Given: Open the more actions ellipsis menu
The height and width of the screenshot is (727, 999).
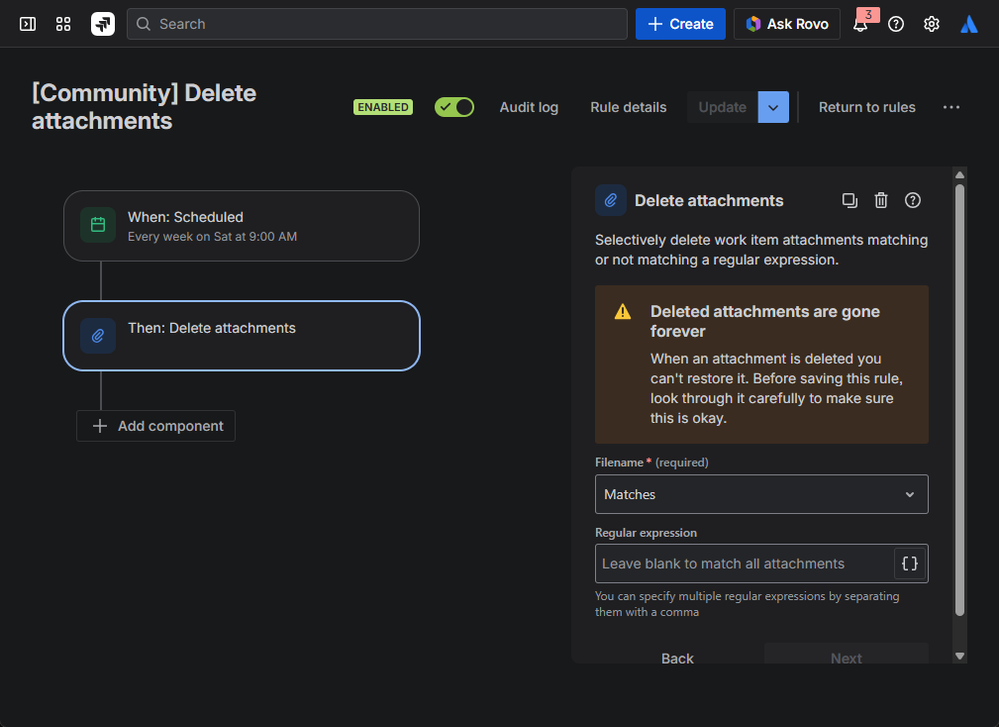Looking at the screenshot, I should [951, 107].
